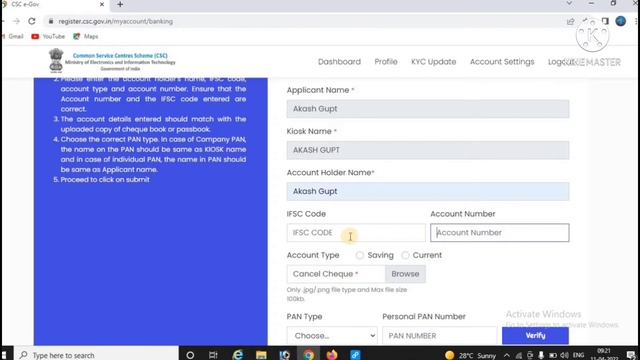Open the volume speaker tray icon
This screenshot has width=640, height=360.
564,356
